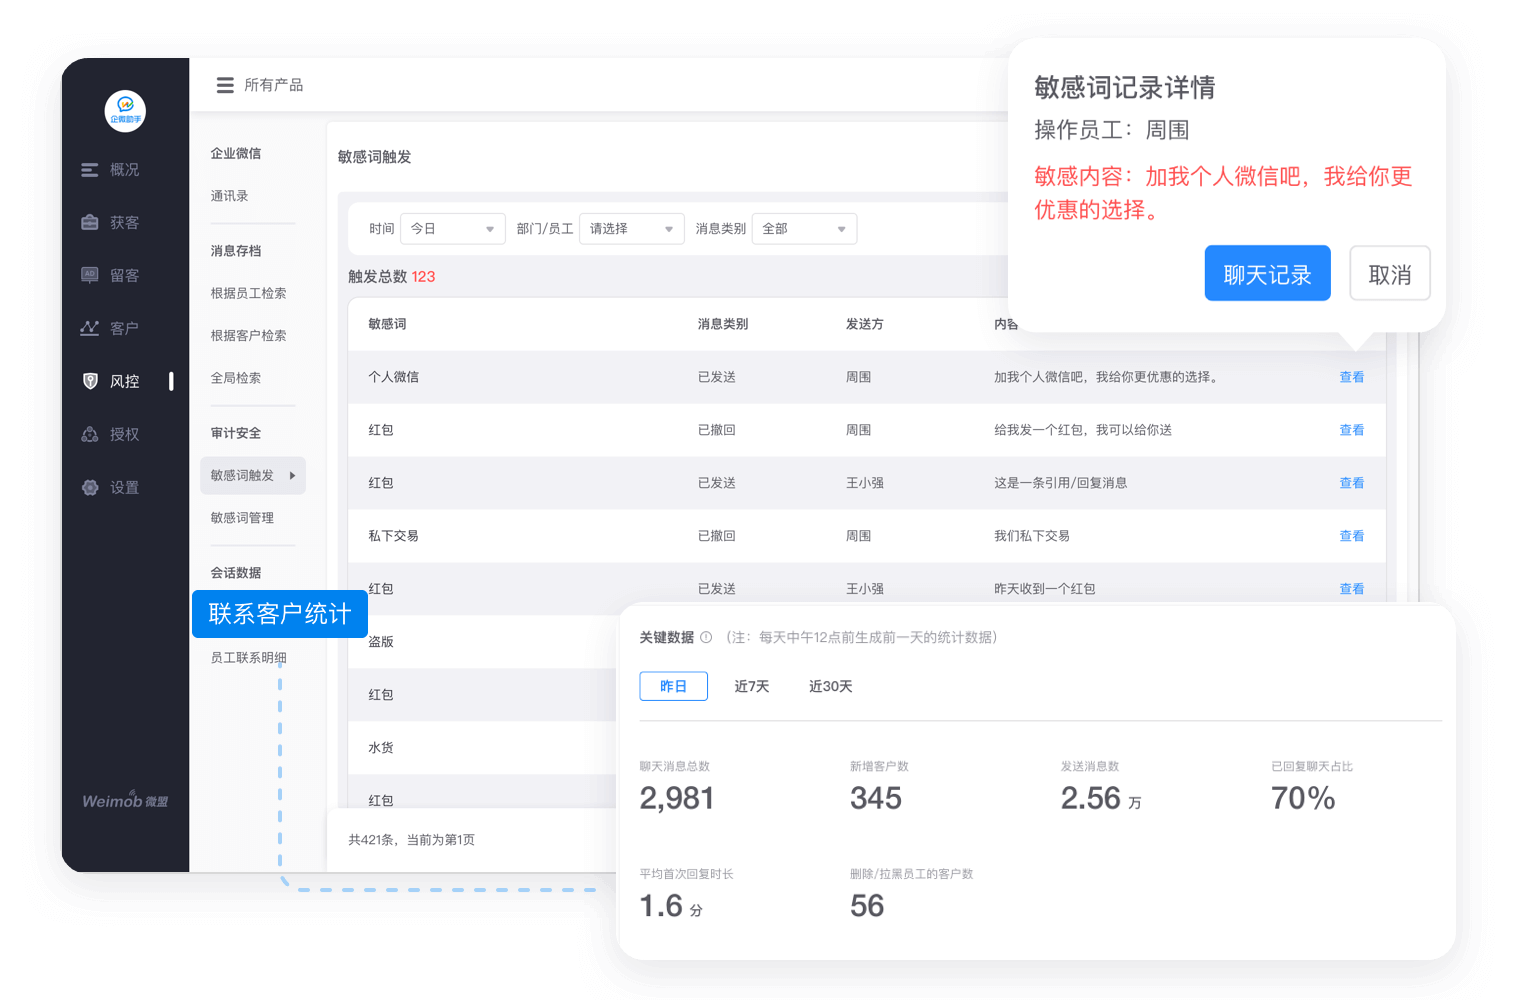Viewport: 1520px width, 1000px height.
Task: Select the 昨日 toggle option
Action: [x=673, y=686]
